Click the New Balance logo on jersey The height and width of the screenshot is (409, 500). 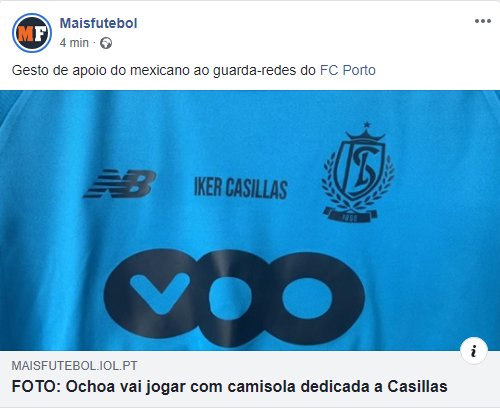(120, 184)
